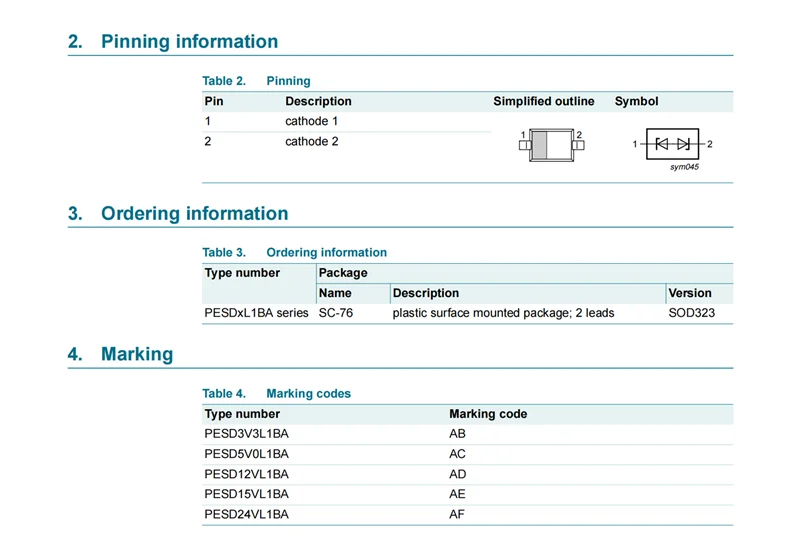
Task: Click the 'Table 2. Pinning' caption
Action: (256, 81)
